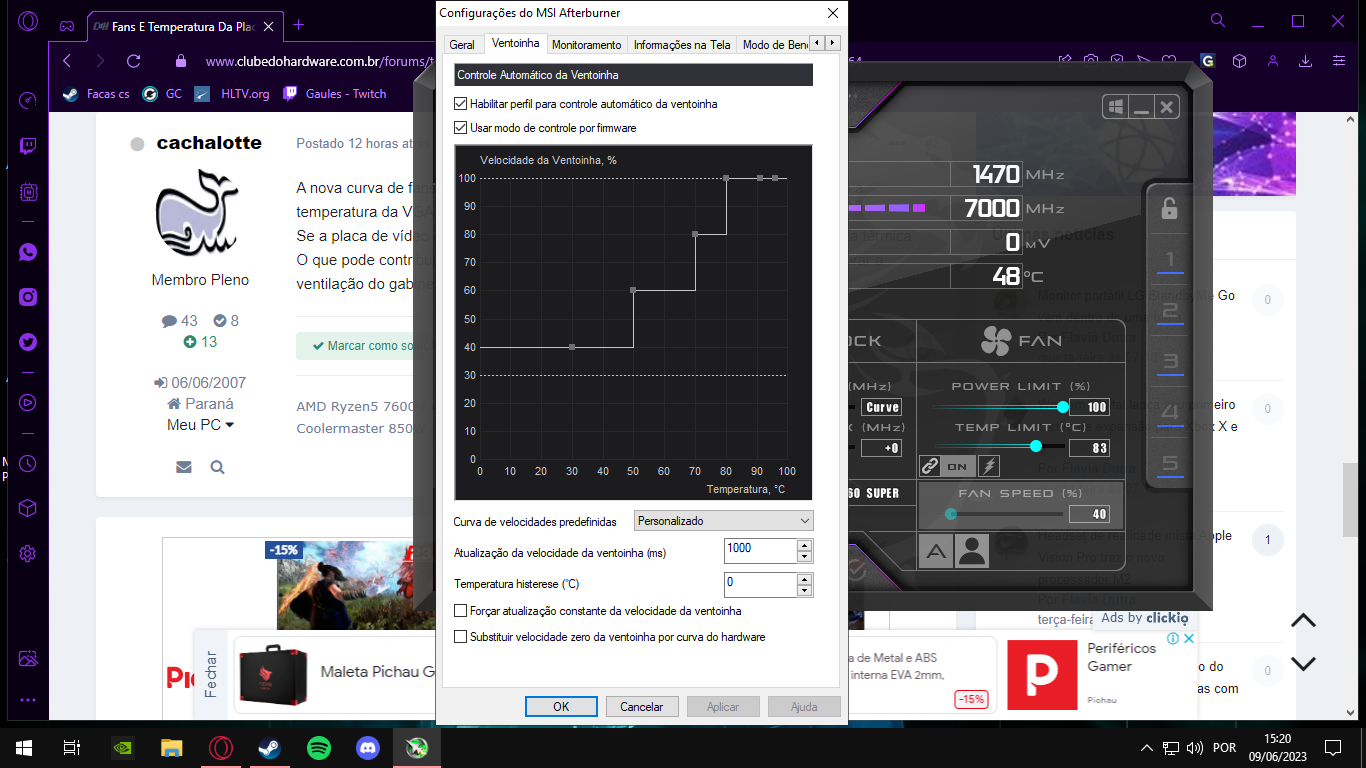Increase fan speed update period spinner
1366x768 pixels.
point(805,546)
